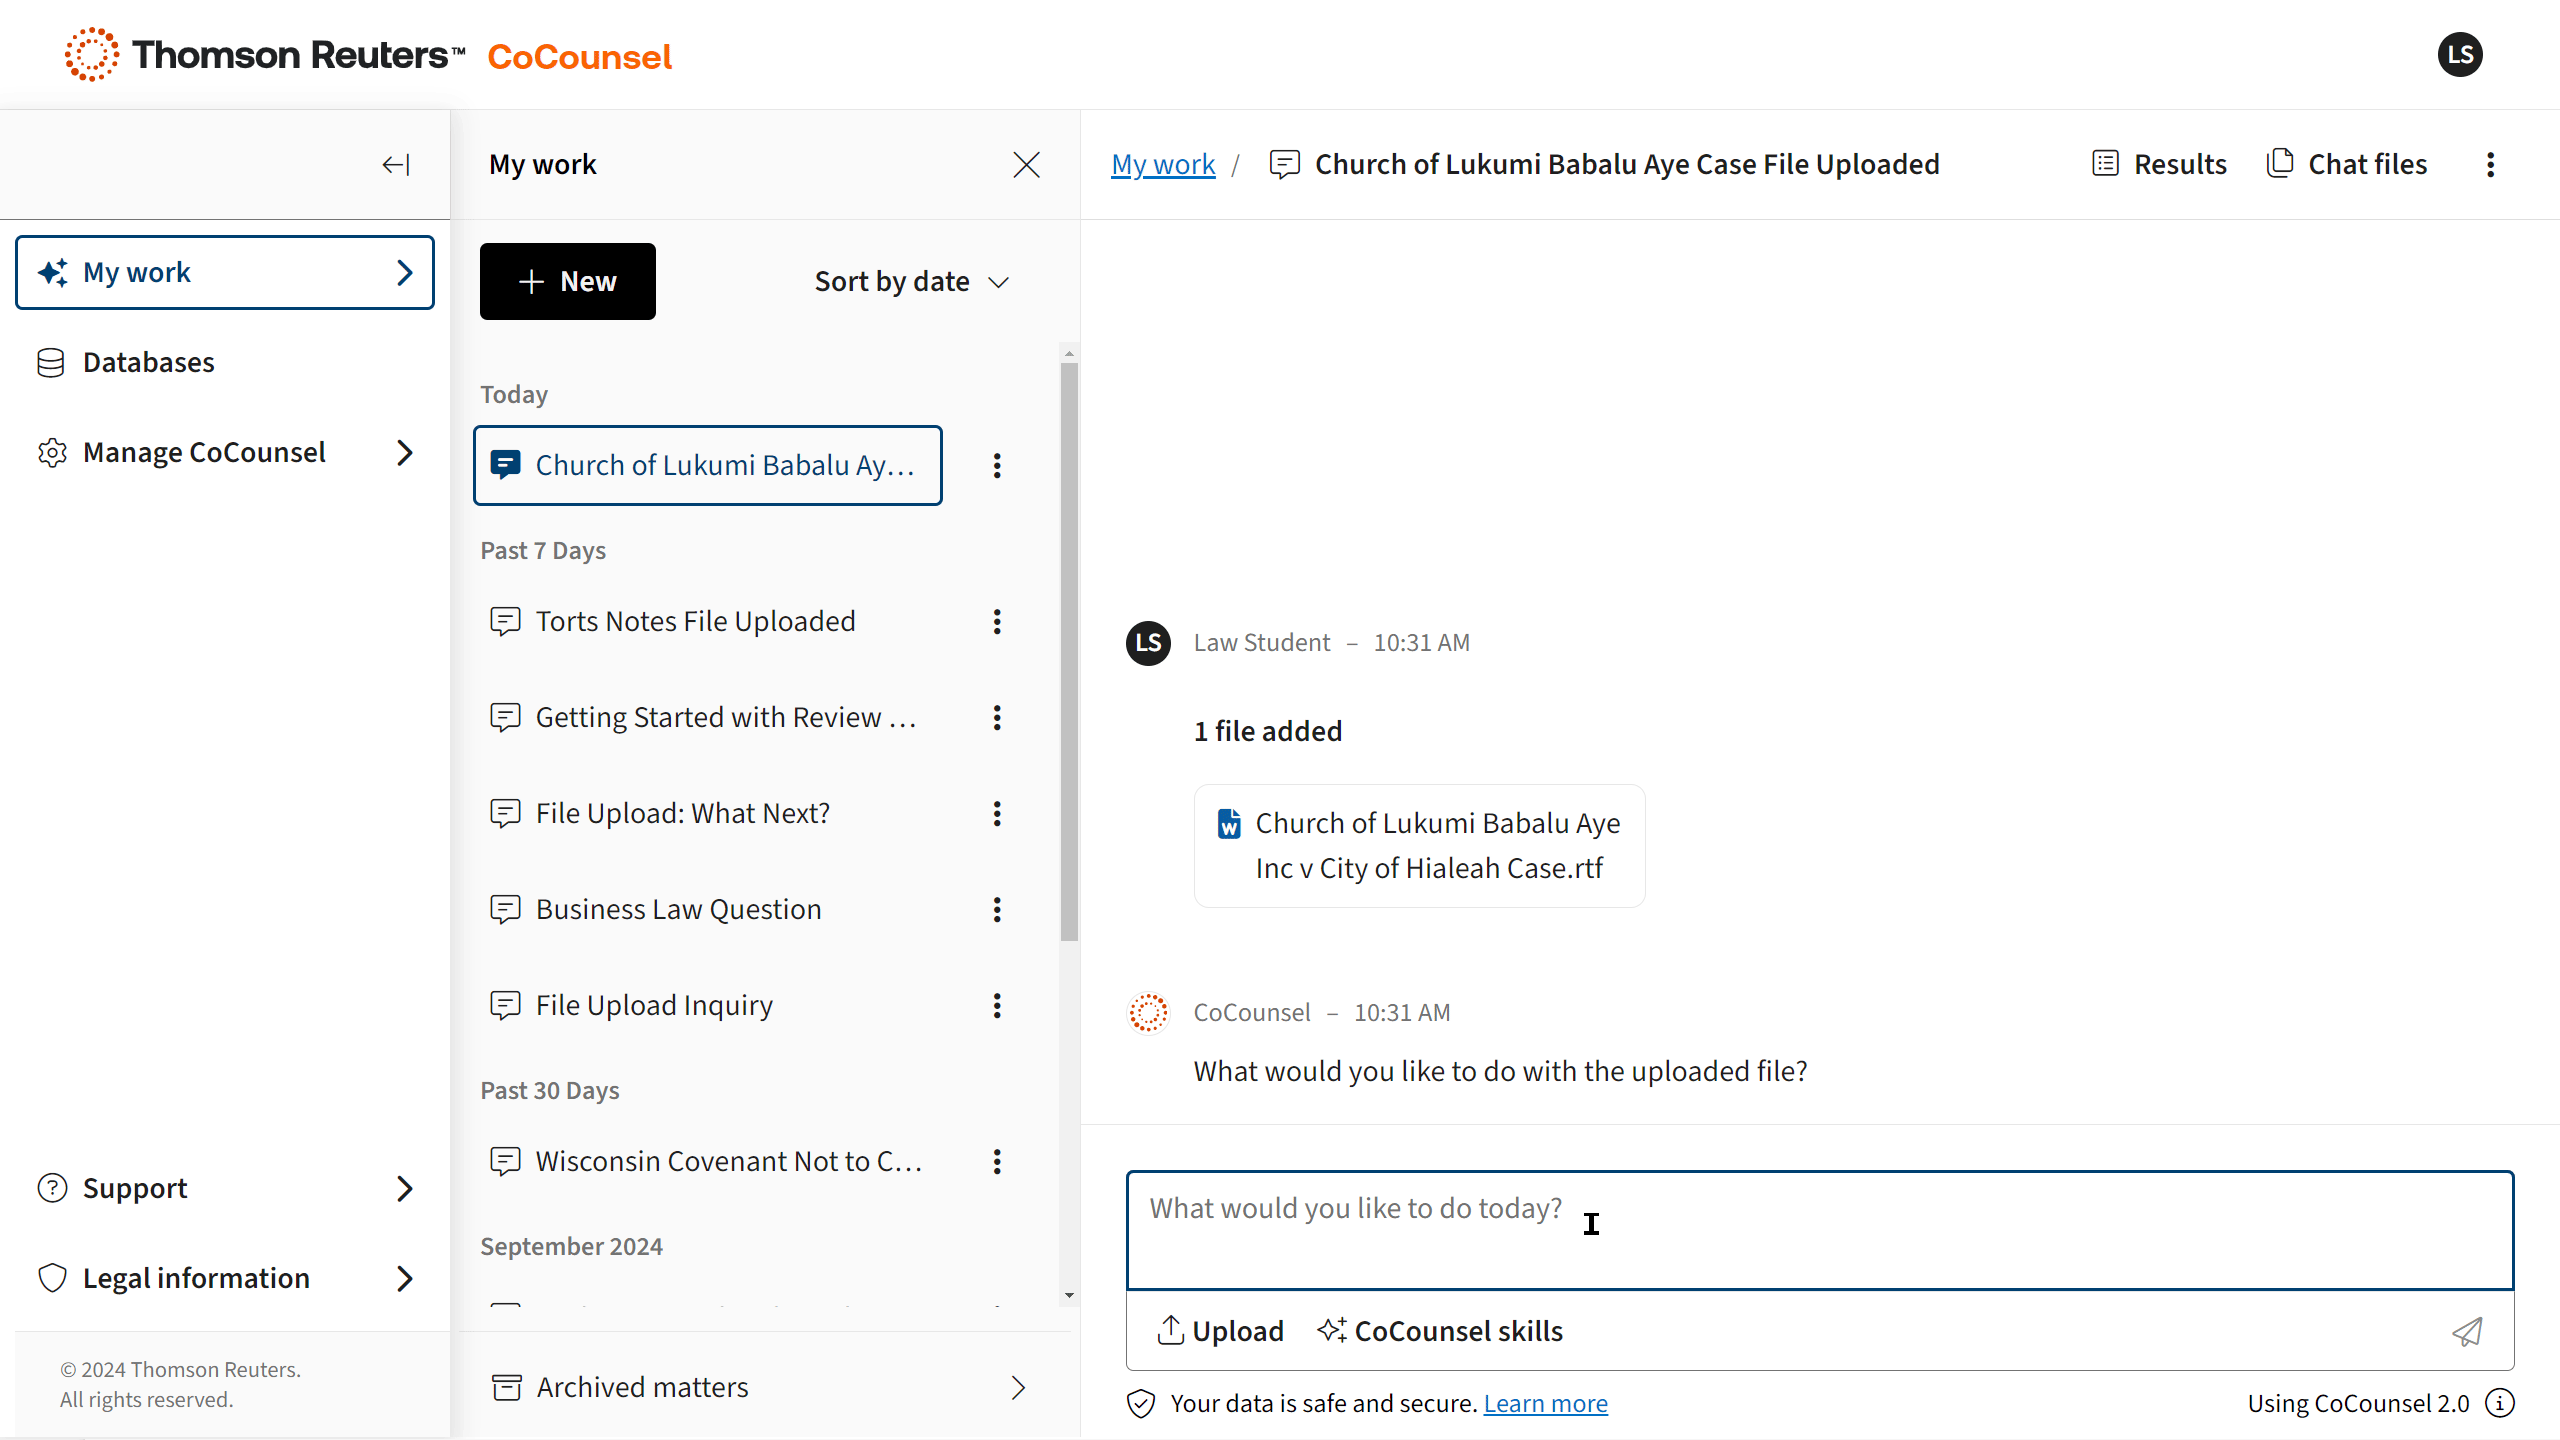Open the chat's three-dot menu in header
This screenshot has height=1440, width=2560.
click(x=2491, y=165)
